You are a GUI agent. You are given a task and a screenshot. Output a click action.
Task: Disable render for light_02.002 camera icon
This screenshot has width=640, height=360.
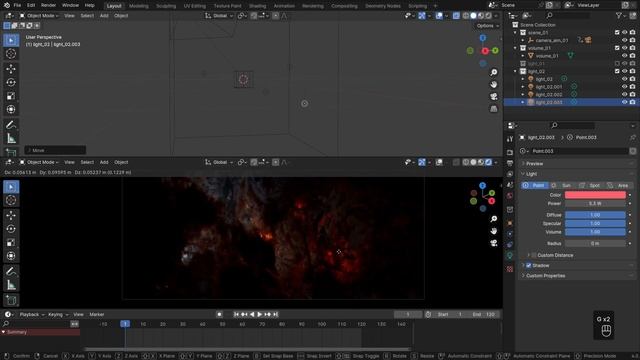pyautogui.click(x=632, y=94)
